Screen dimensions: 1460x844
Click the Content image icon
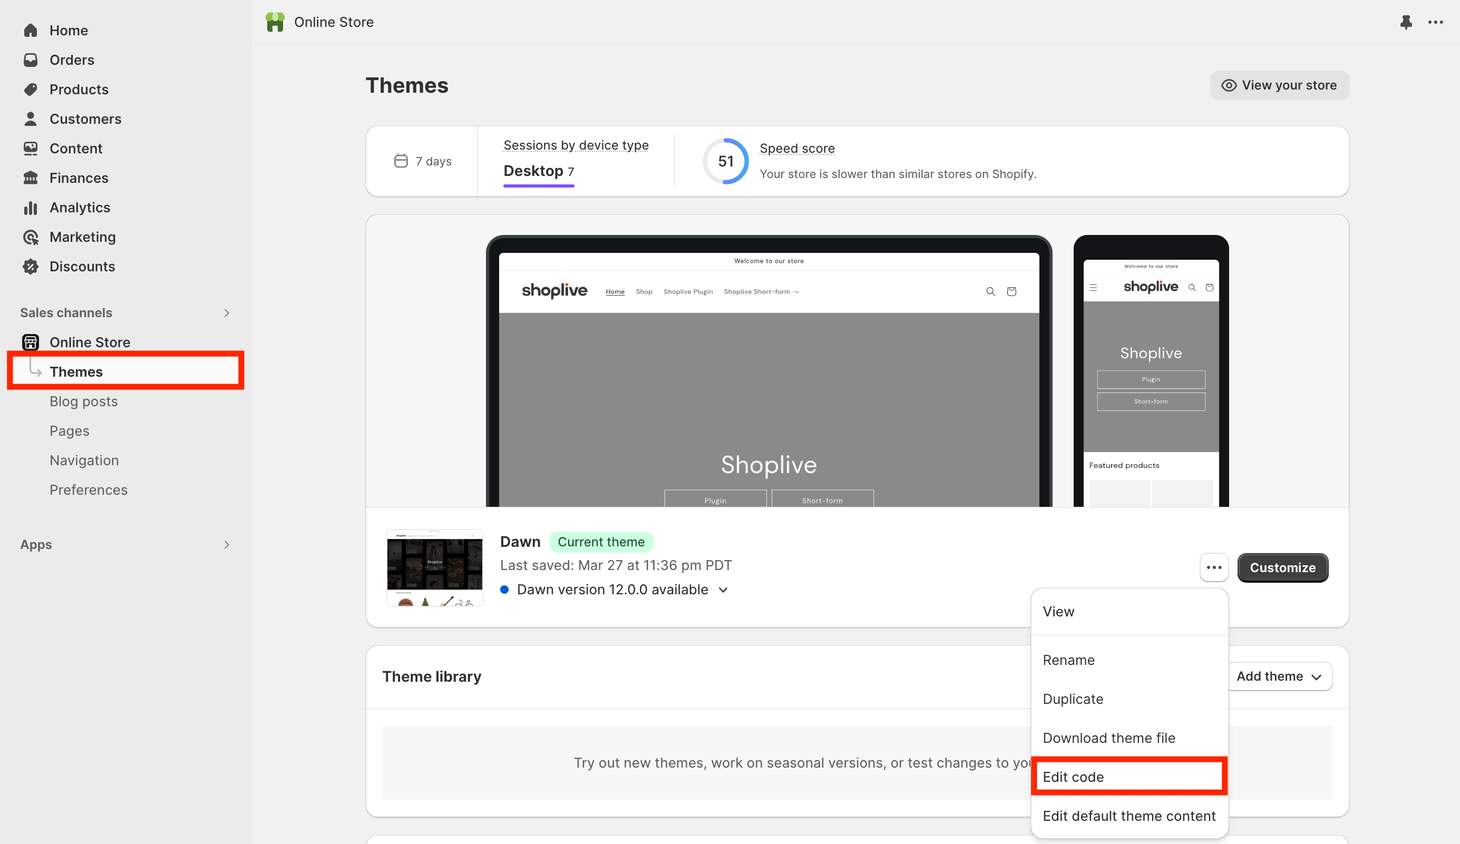click(x=31, y=148)
